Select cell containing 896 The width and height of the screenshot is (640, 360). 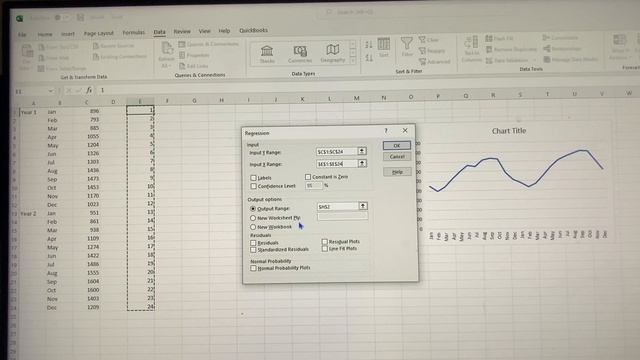(87, 111)
